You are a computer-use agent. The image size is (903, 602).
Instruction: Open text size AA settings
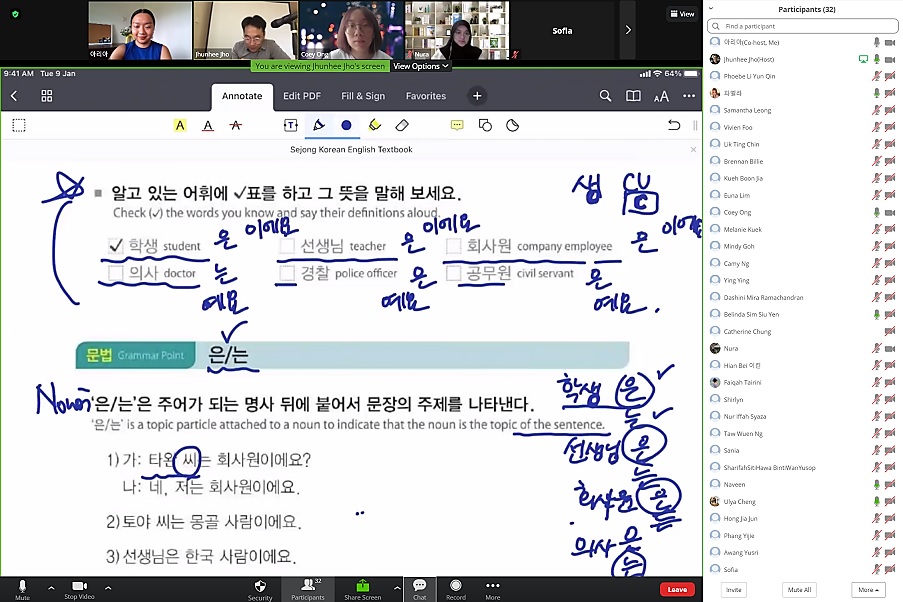(661, 96)
